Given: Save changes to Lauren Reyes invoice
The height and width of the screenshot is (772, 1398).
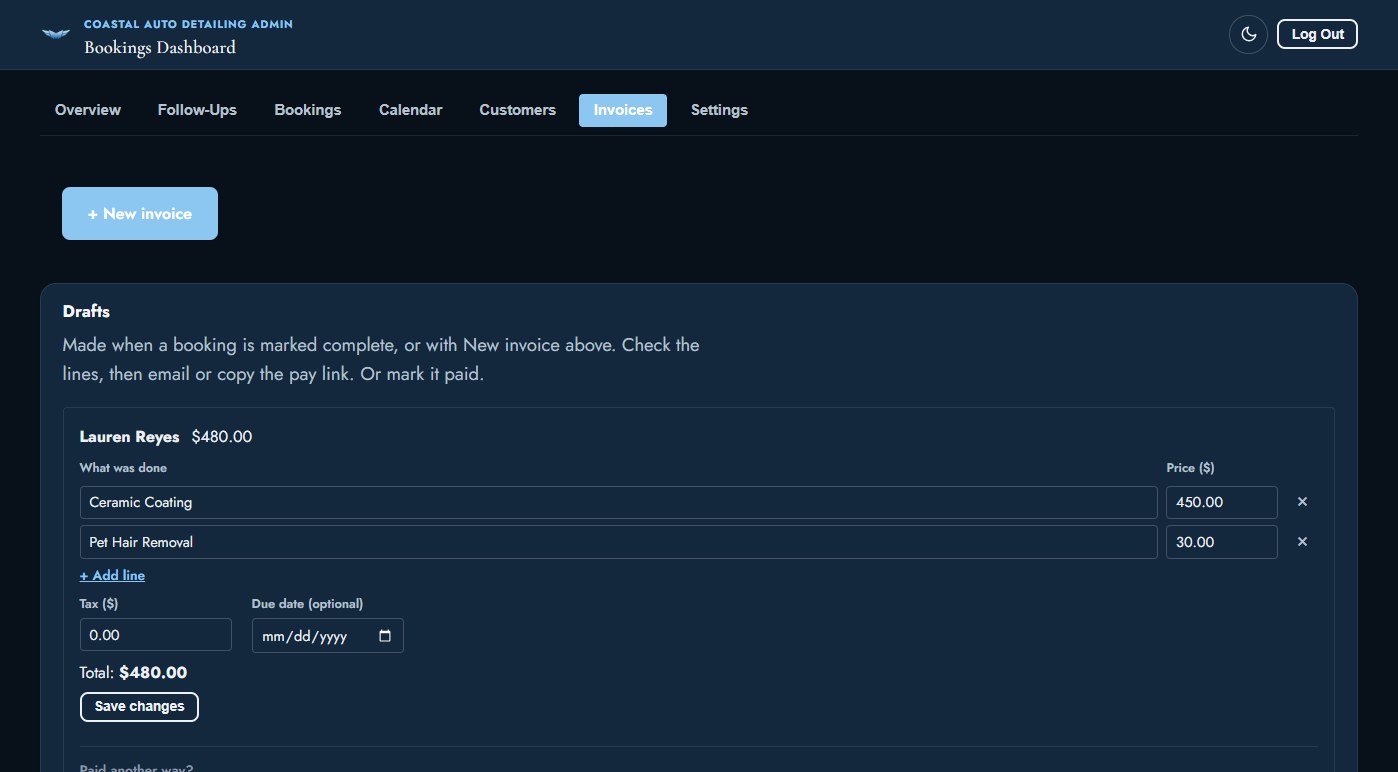Looking at the screenshot, I should (139, 706).
